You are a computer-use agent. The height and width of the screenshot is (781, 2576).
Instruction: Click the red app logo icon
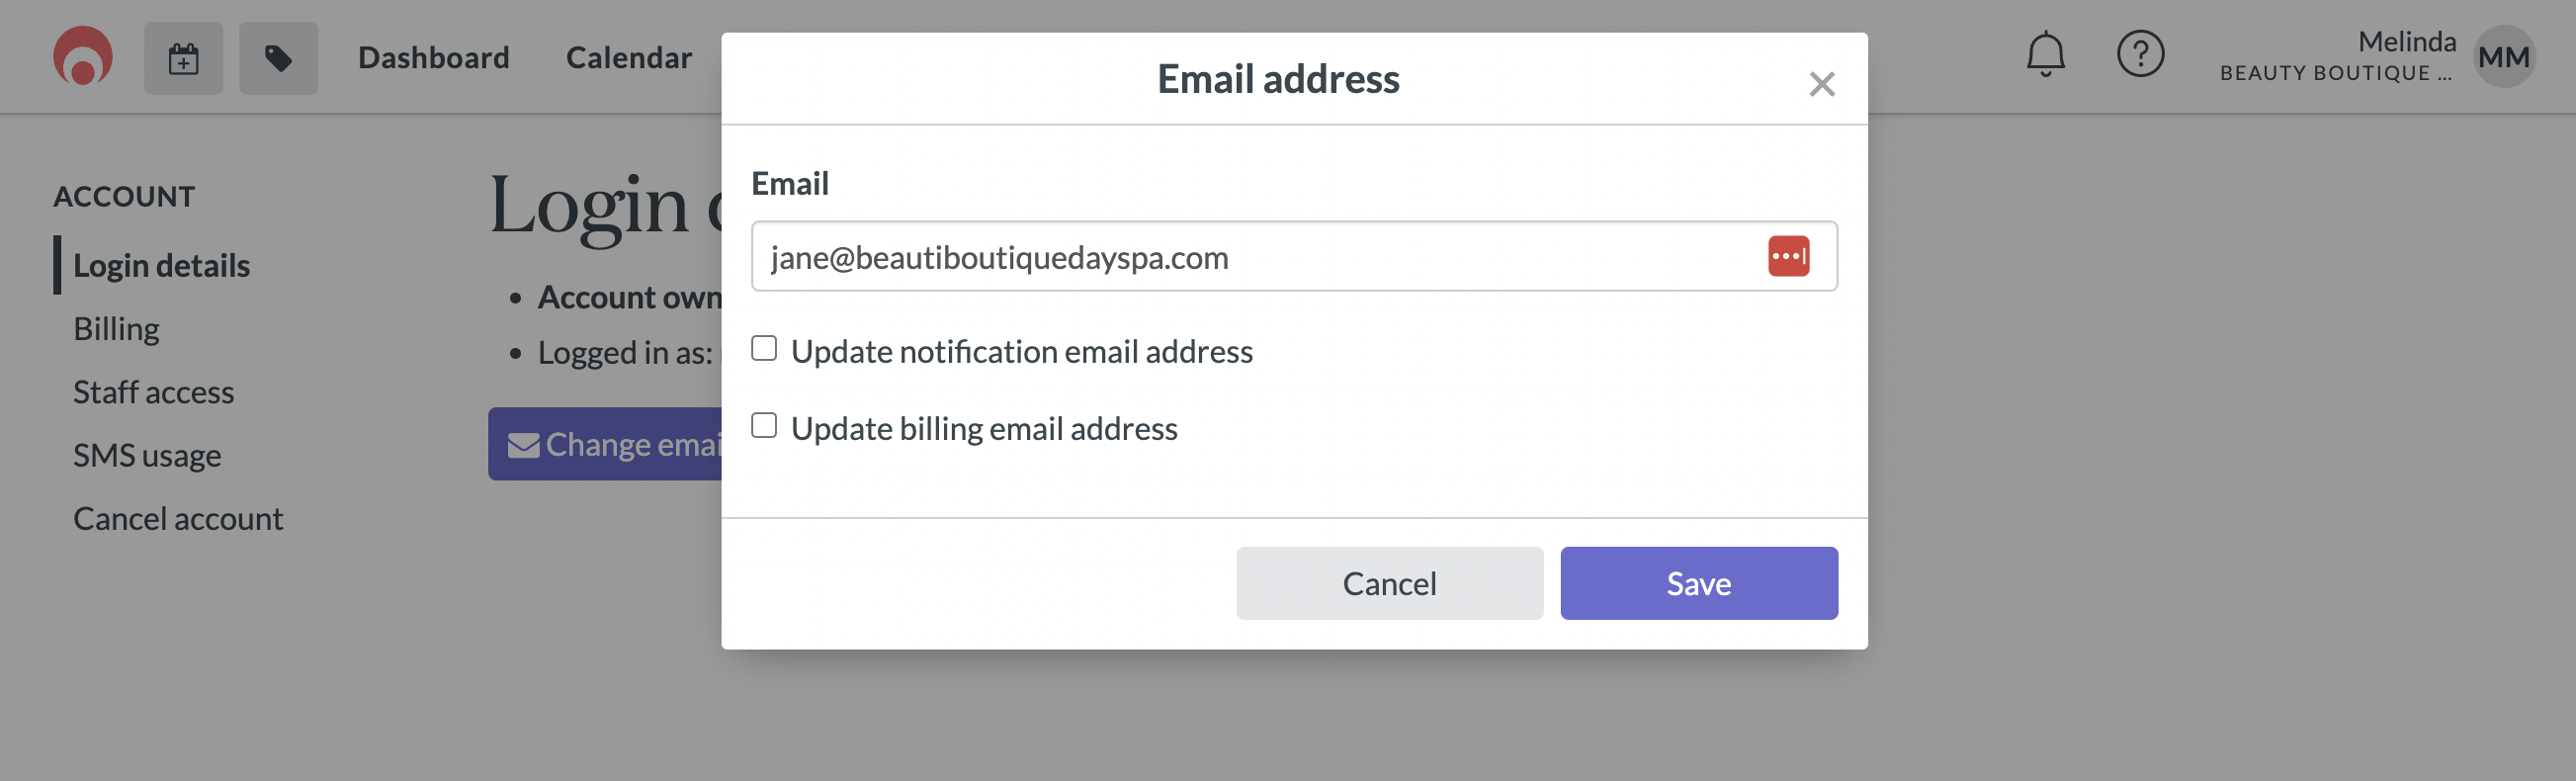pos(83,56)
